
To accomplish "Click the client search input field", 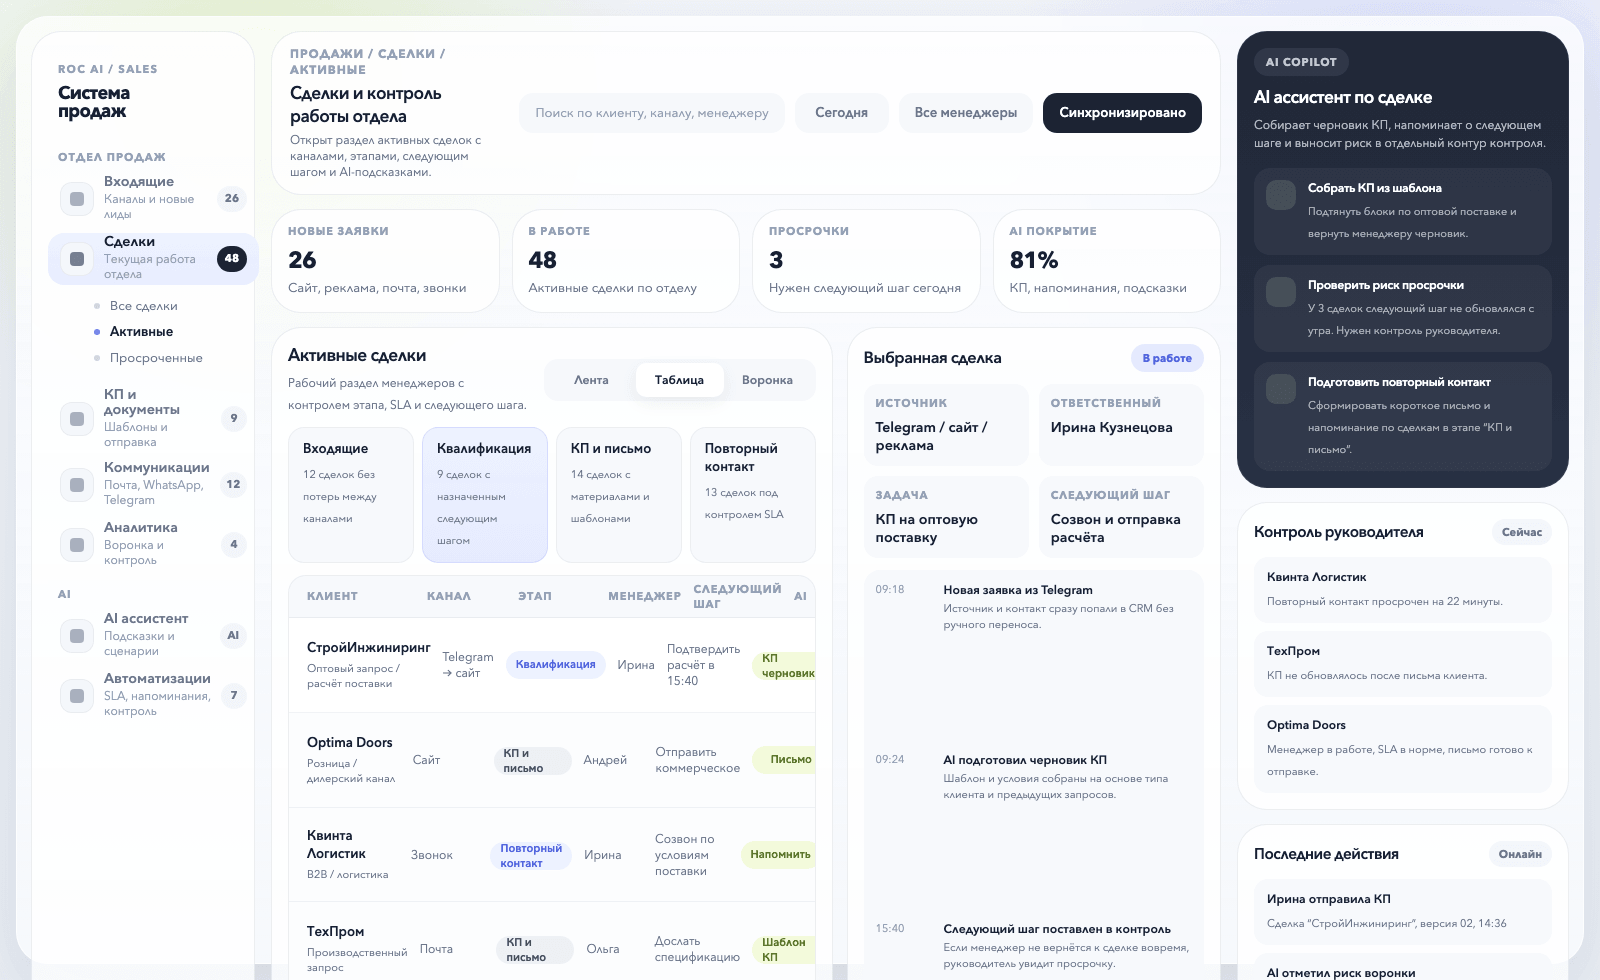I will (650, 113).
